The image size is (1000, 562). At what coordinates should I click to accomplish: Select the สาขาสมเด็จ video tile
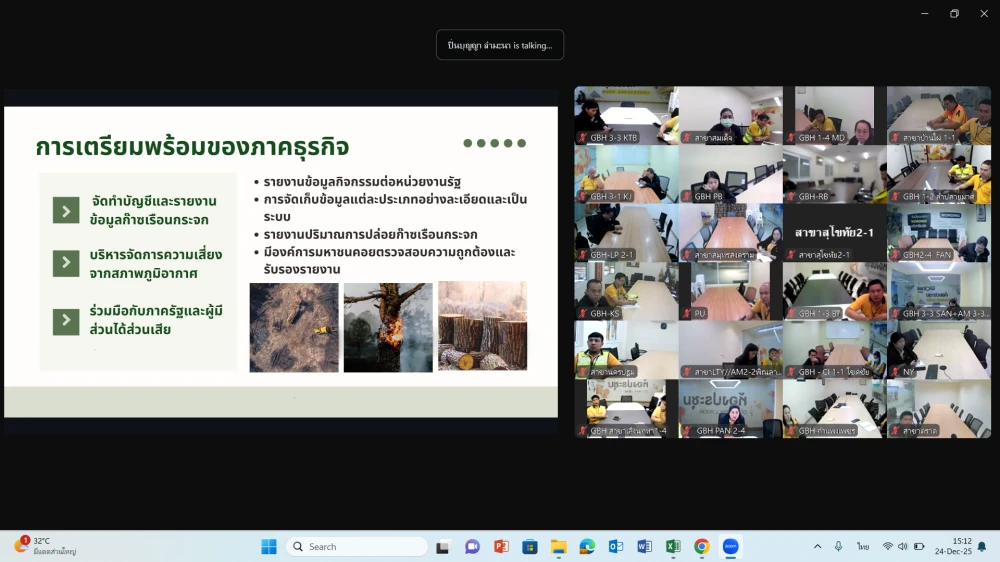(x=731, y=115)
